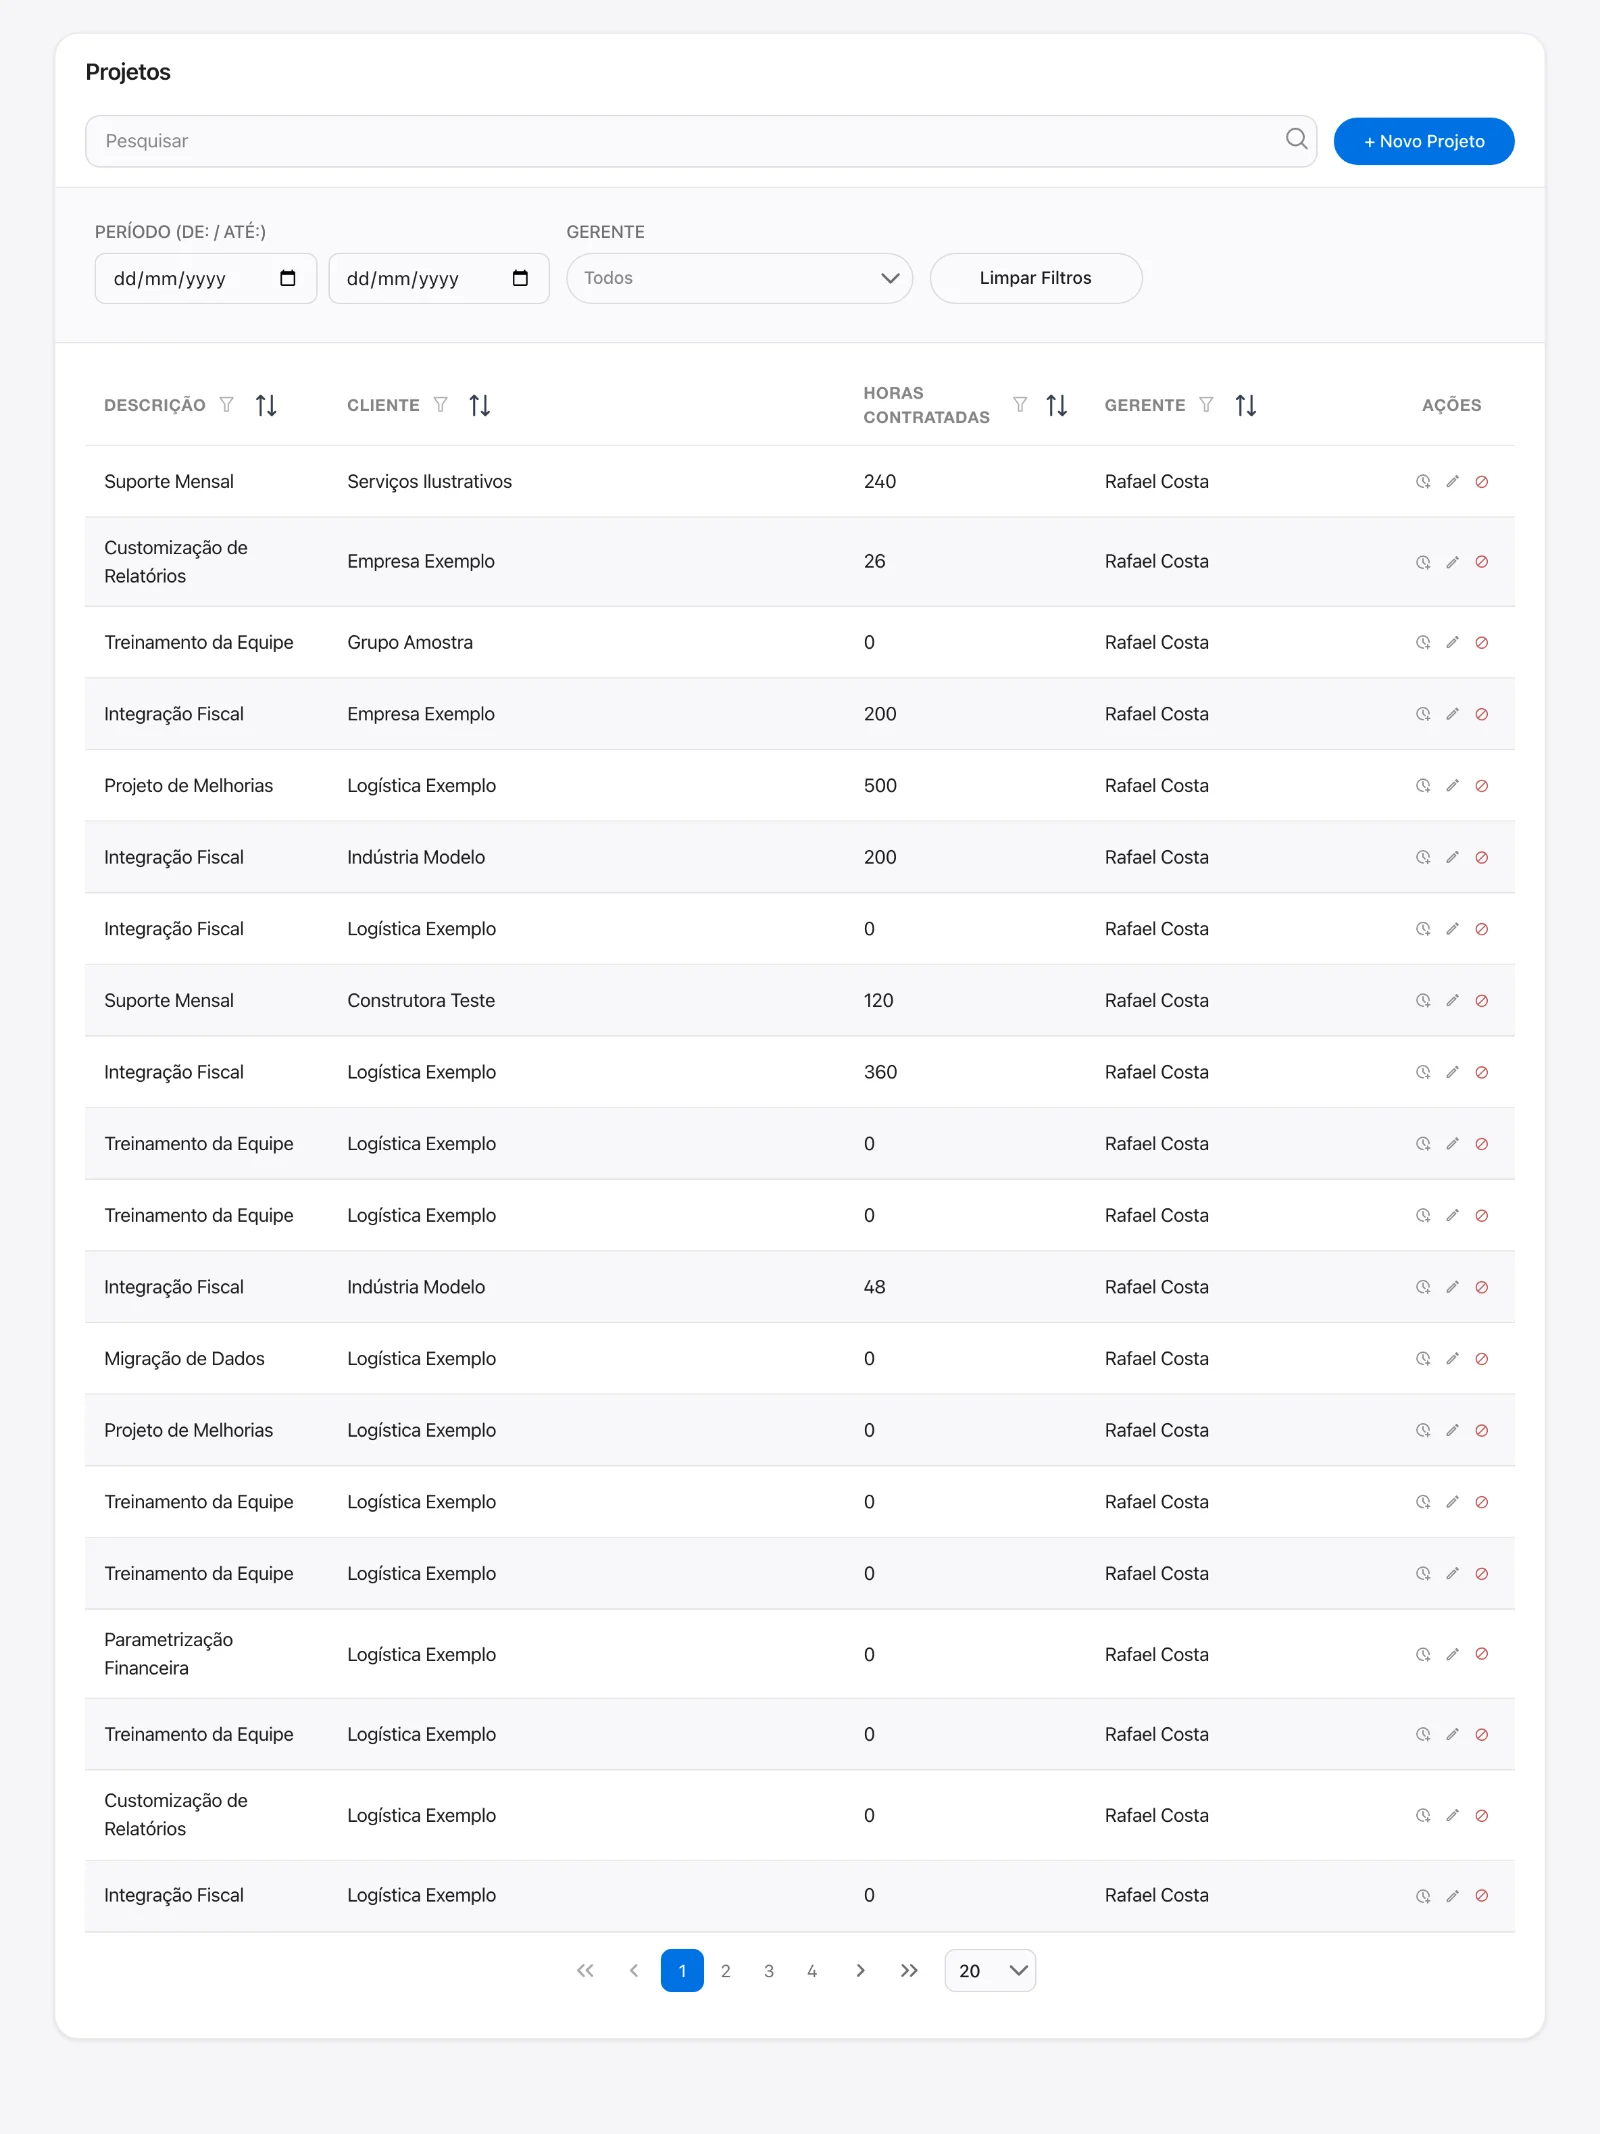The height and width of the screenshot is (2134, 1600).
Task: Select current page 1 button
Action: point(682,1970)
